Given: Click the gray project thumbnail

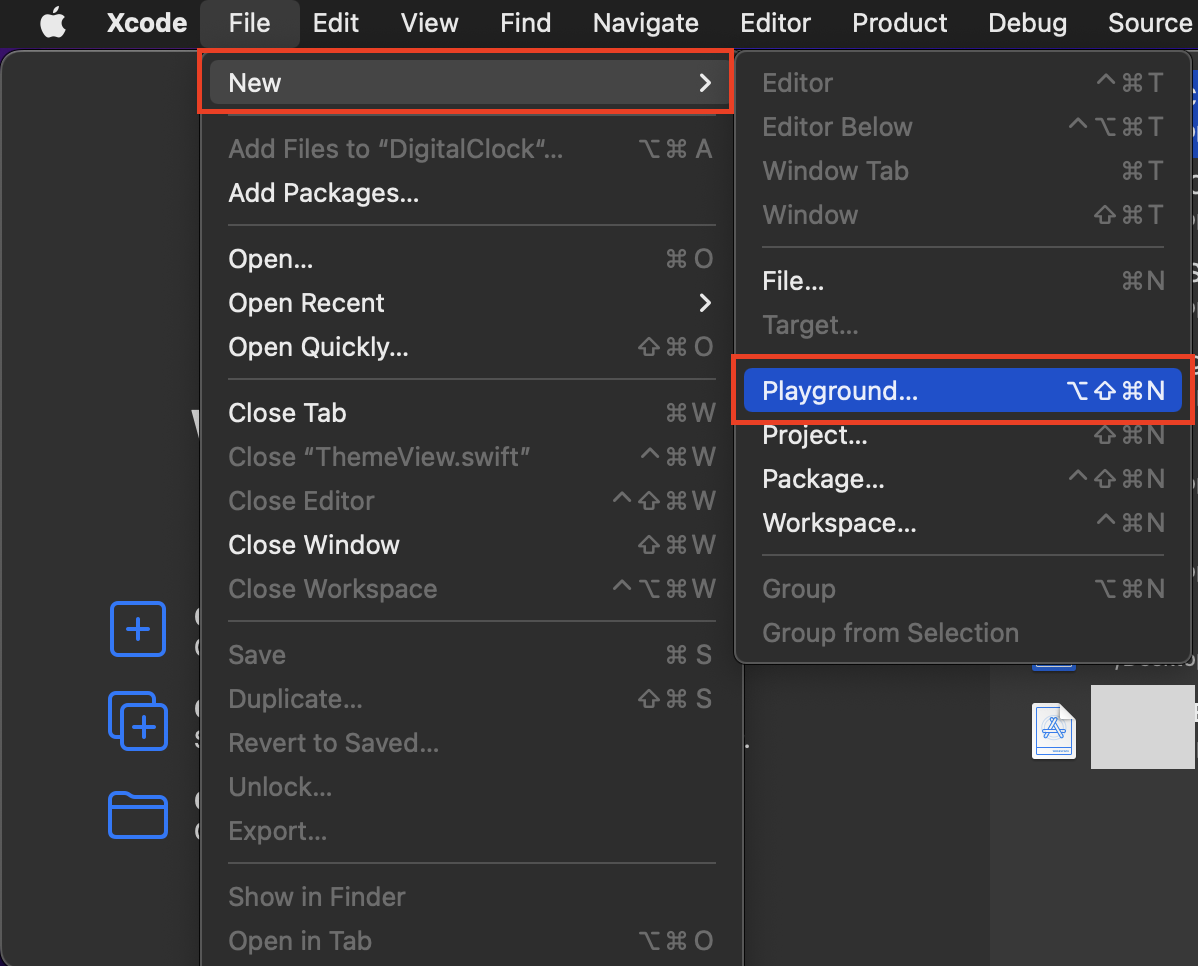Looking at the screenshot, I should point(1142,727).
